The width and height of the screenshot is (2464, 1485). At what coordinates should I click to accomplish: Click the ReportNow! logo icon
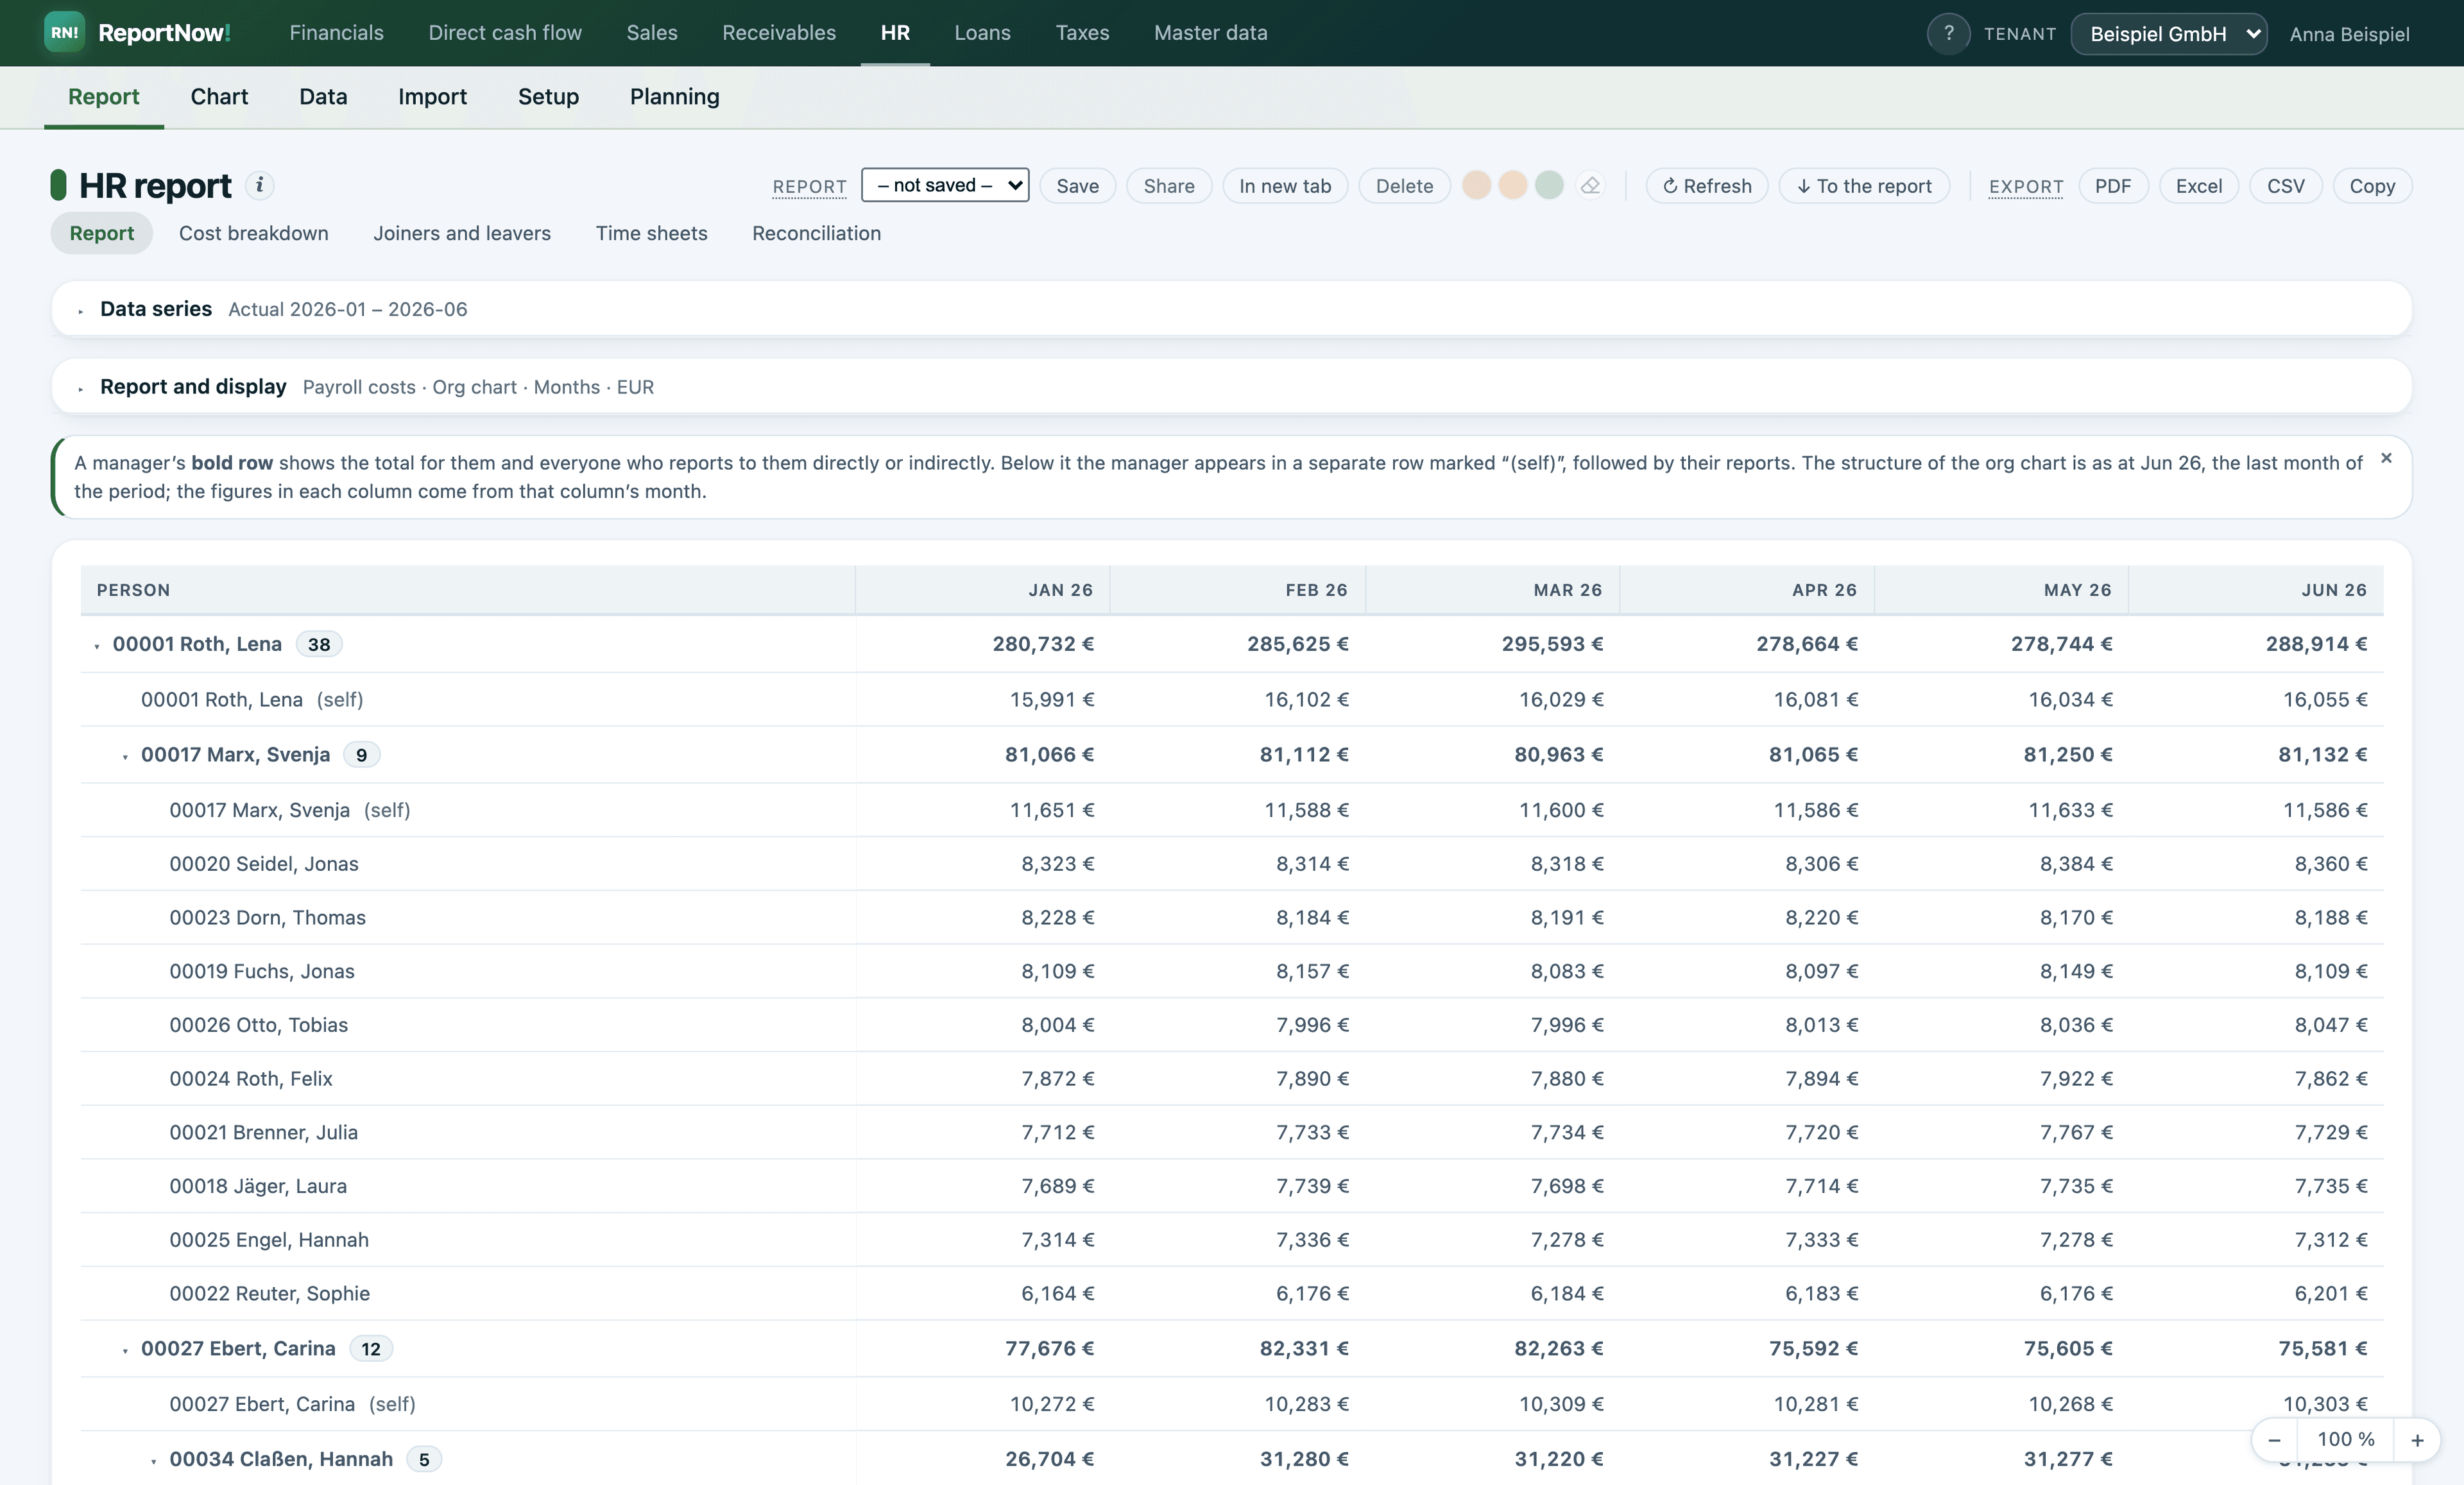[64, 33]
